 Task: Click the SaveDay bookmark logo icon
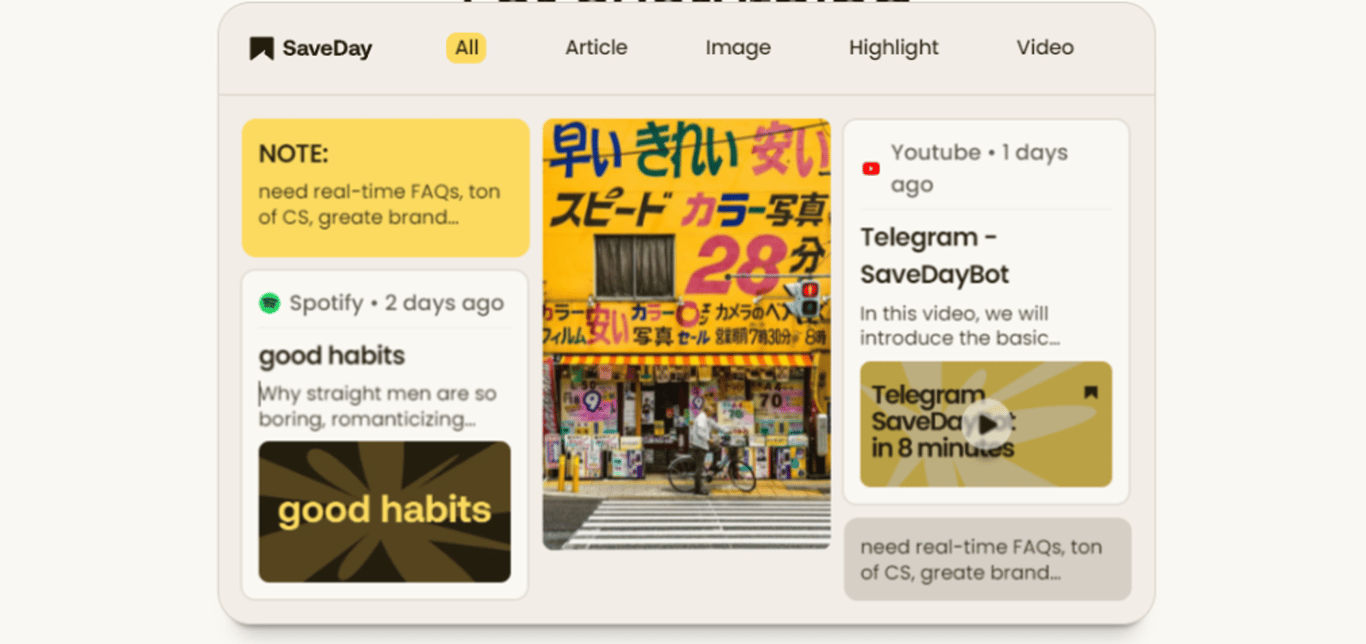coord(261,48)
